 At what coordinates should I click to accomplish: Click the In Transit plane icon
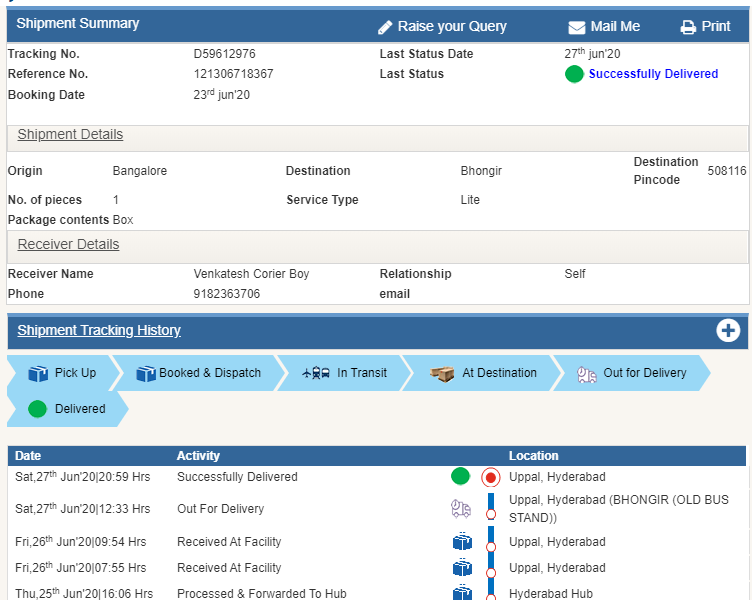316,373
